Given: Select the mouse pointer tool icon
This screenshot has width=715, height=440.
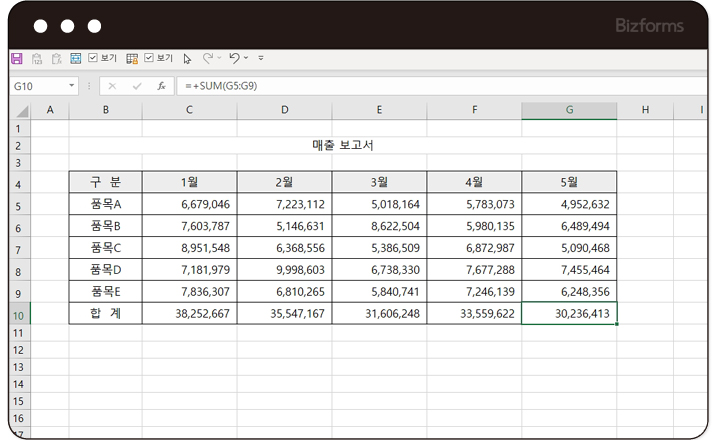Looking at the screenshot, I should (187, 59).
